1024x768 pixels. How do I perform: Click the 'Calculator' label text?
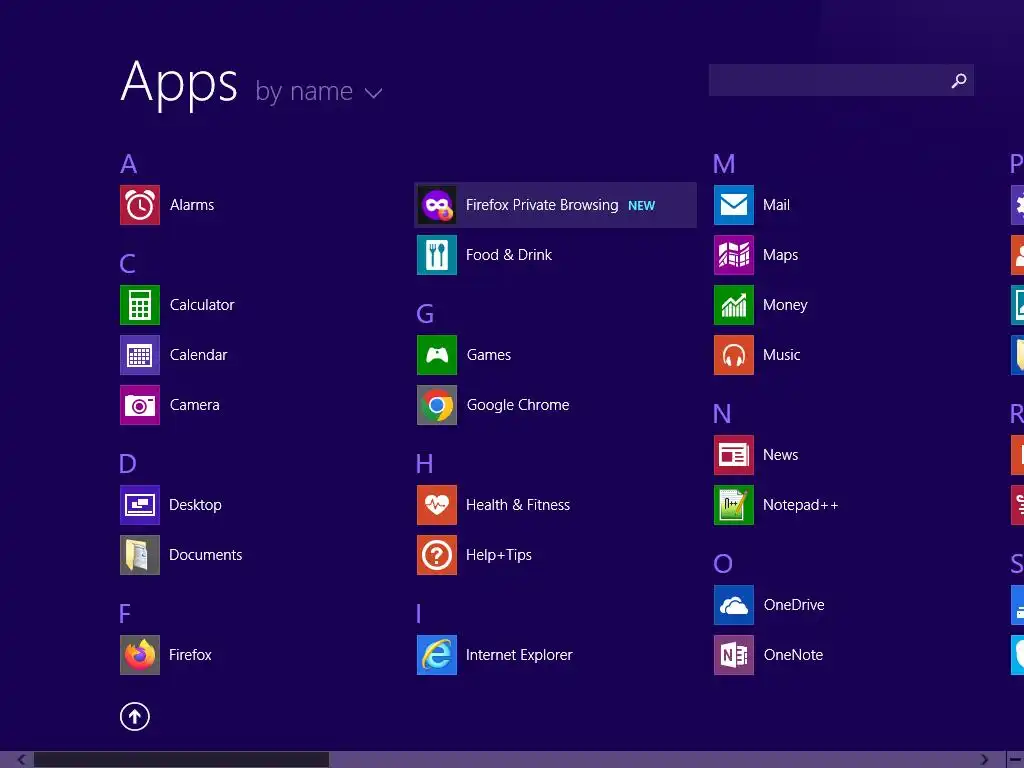click(202, 305)
